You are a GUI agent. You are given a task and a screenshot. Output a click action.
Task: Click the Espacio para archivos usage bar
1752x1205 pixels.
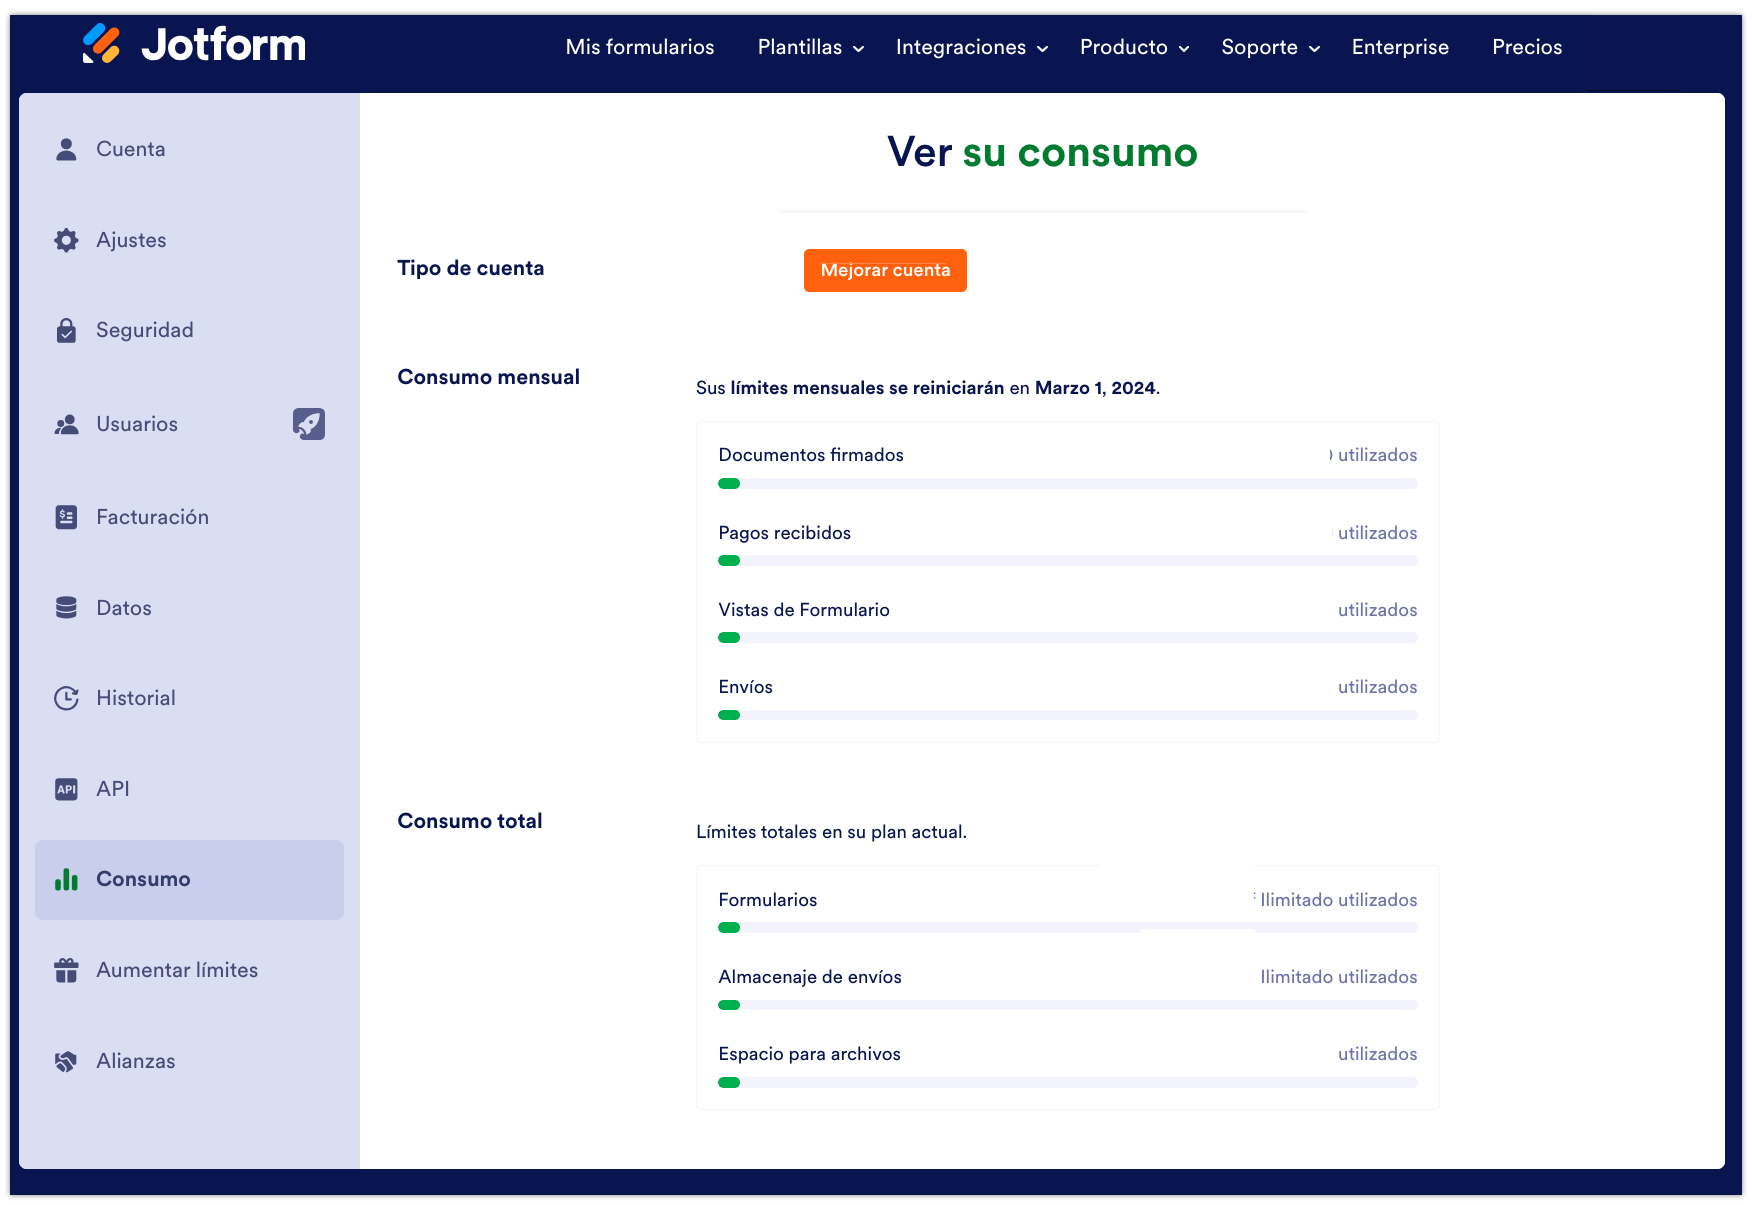(x=1068, y=1082)
